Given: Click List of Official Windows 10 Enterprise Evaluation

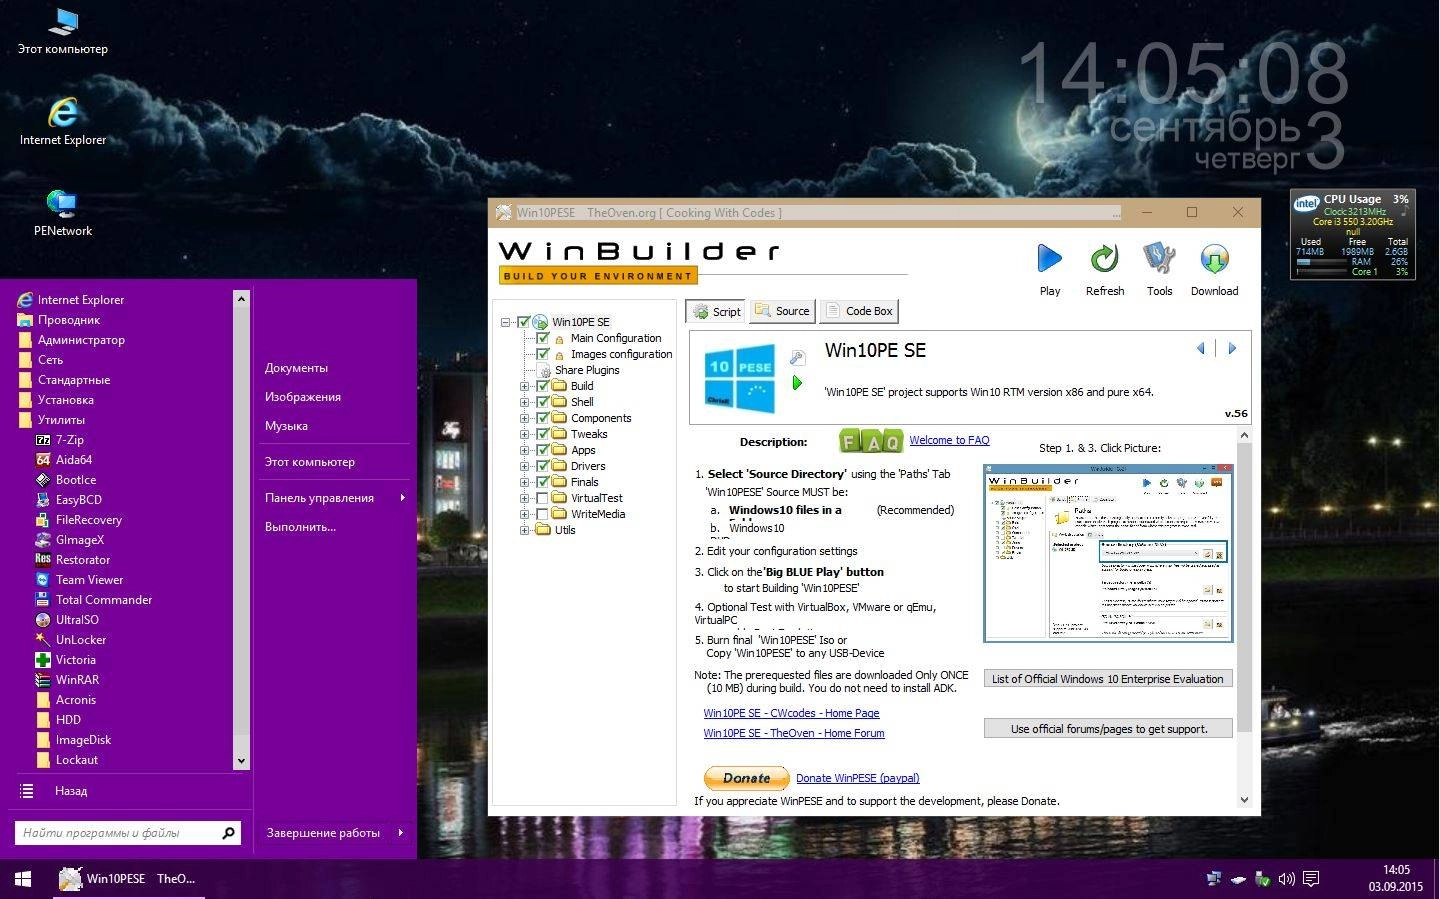Looking at the screenshot, I should [x=1108, y=679].
